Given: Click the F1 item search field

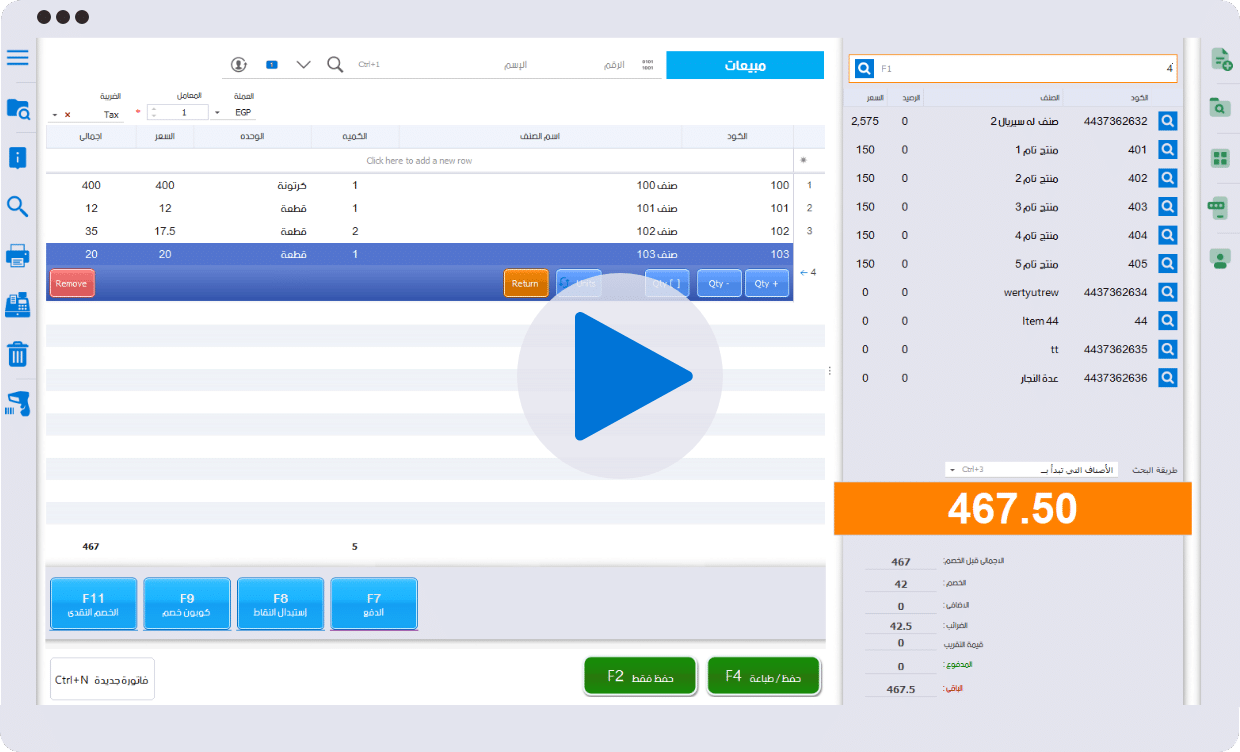Looking at the screenshot, I should point(1020,69).
